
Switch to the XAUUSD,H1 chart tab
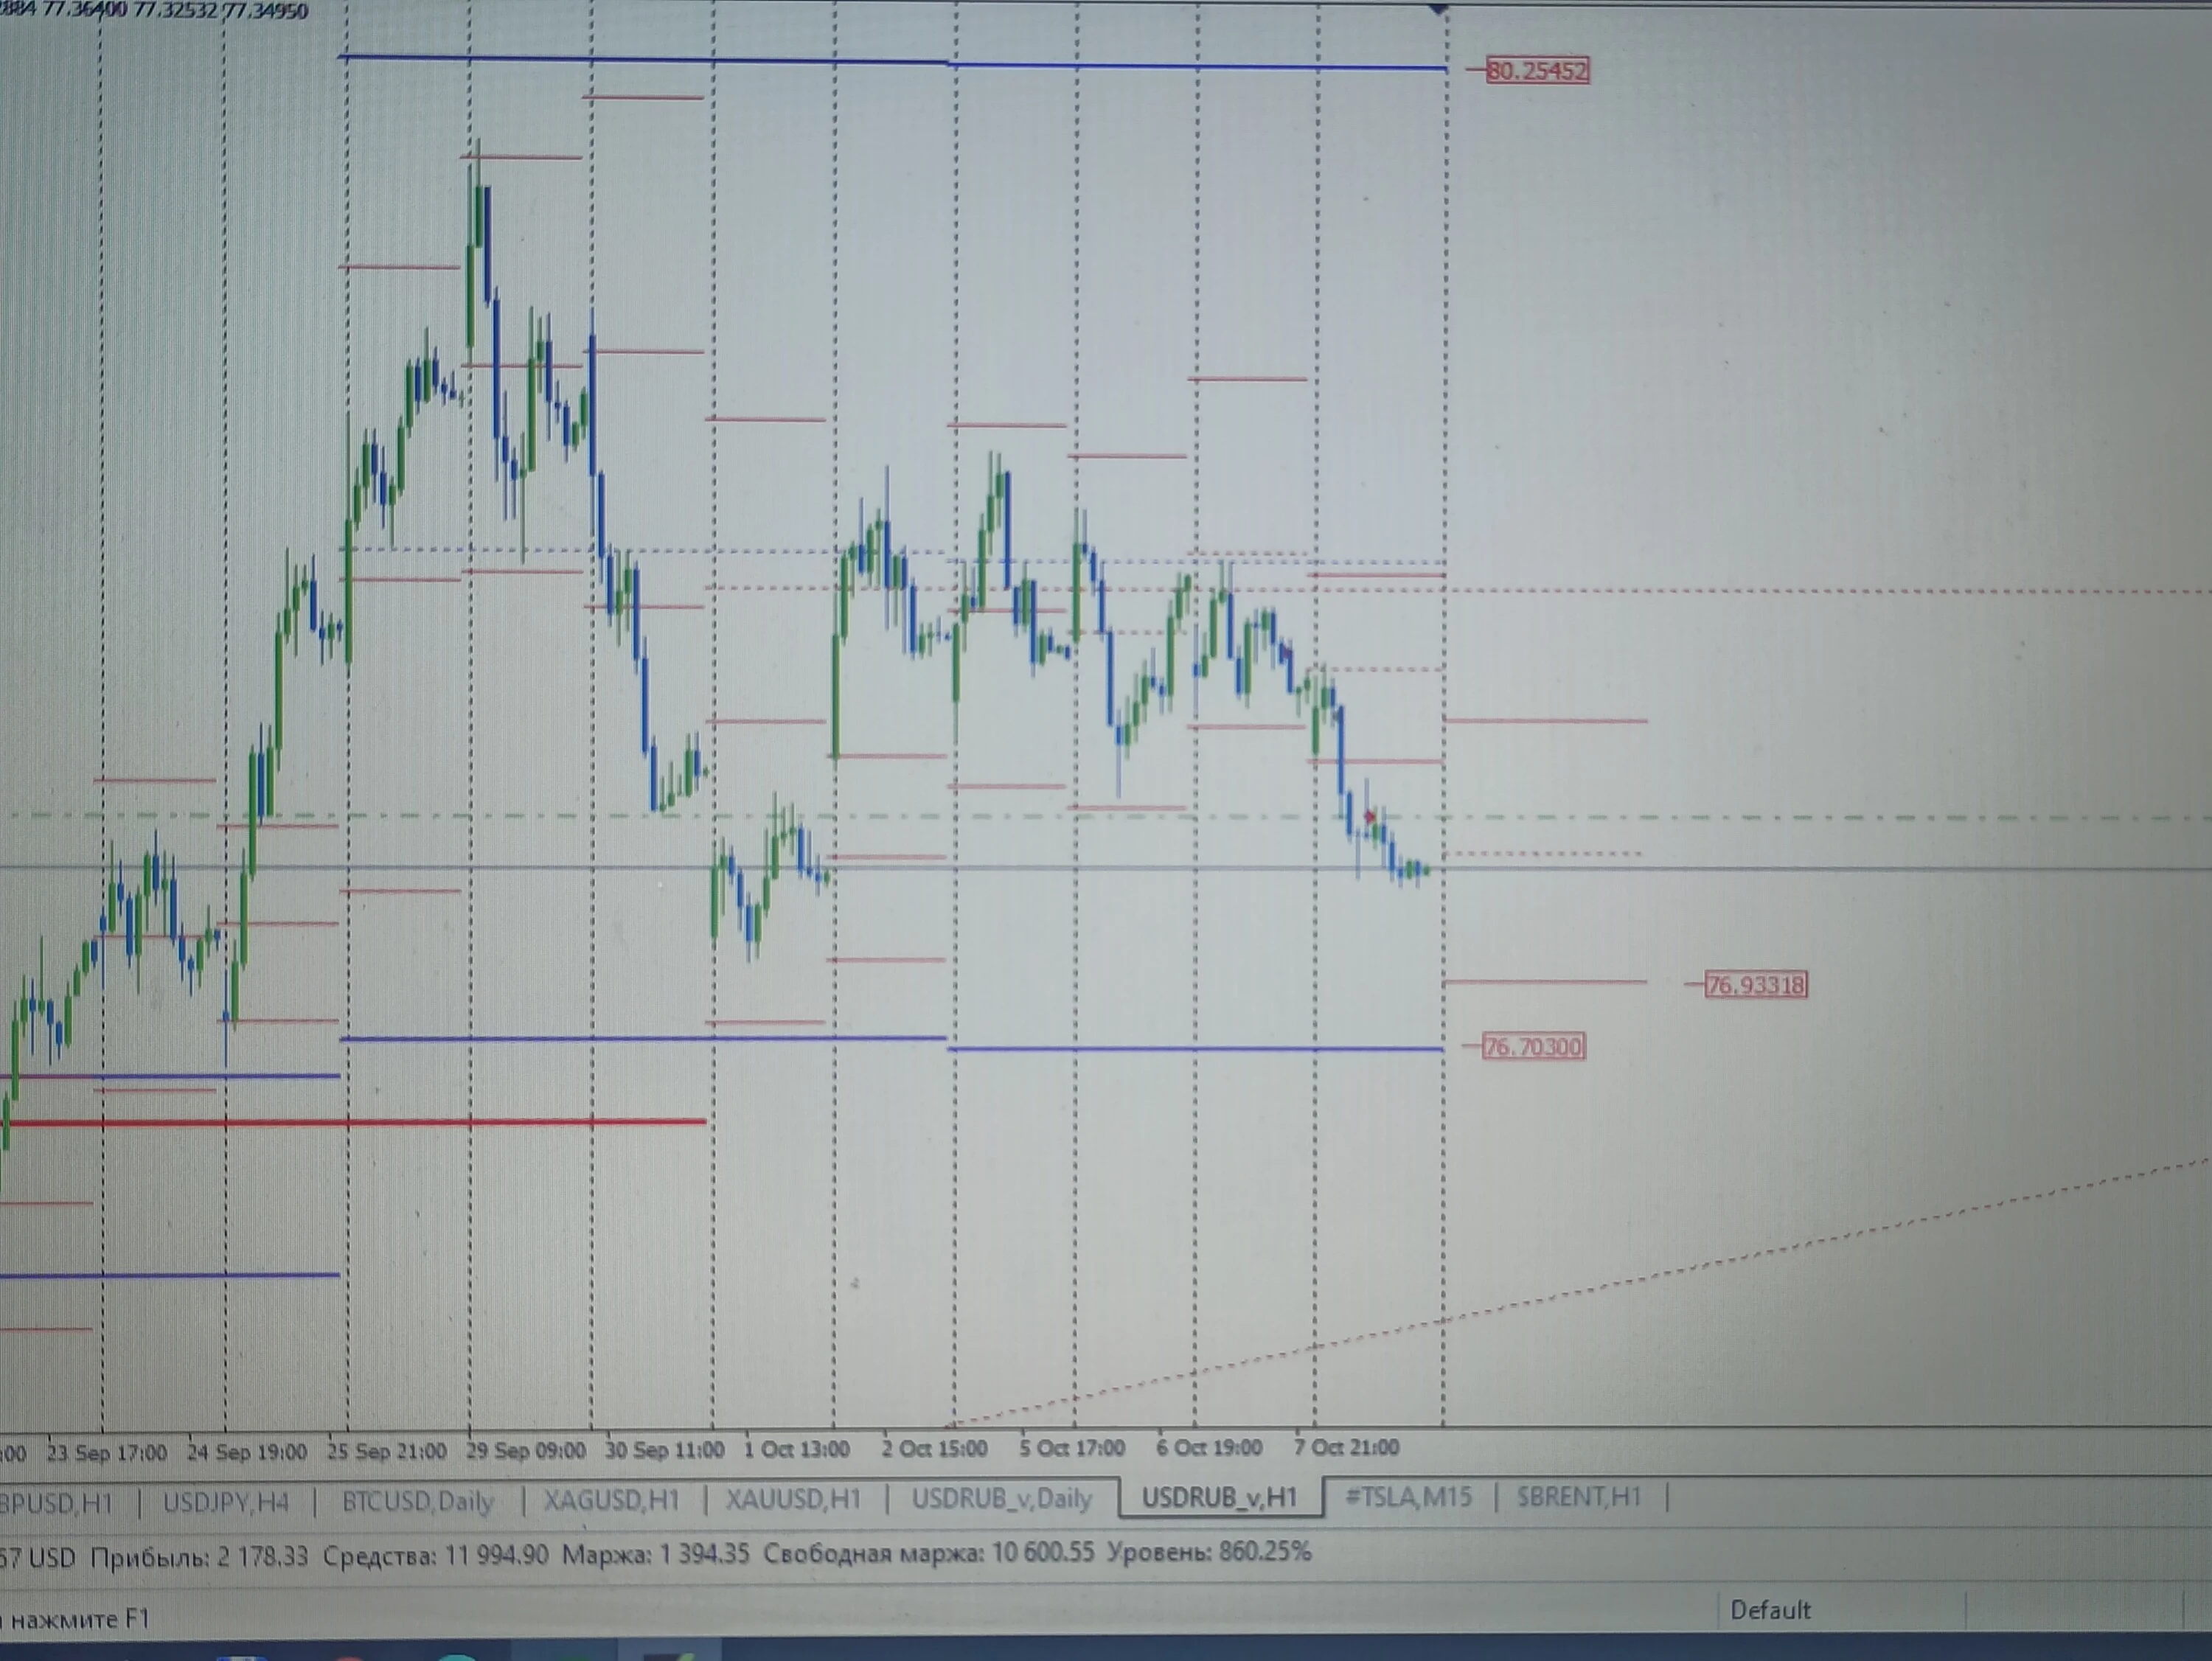point(793,1499)
